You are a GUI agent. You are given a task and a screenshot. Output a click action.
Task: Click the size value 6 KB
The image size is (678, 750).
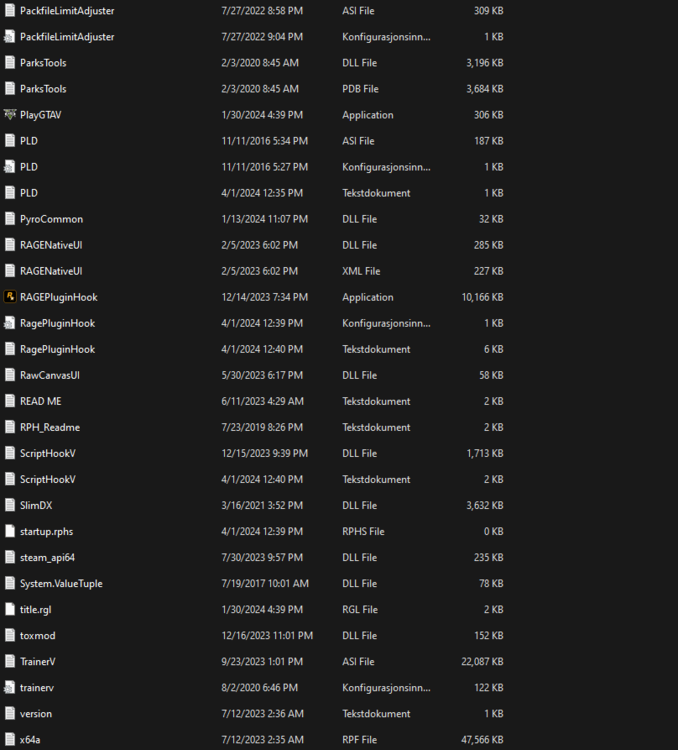click(x=493, y=349)
